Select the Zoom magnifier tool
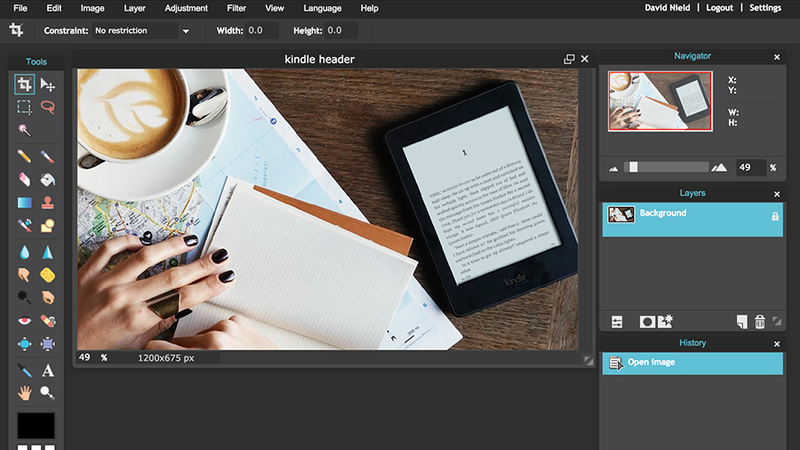Image resolution: width=800 pixels, height=450 pixels. pos(47,392)
